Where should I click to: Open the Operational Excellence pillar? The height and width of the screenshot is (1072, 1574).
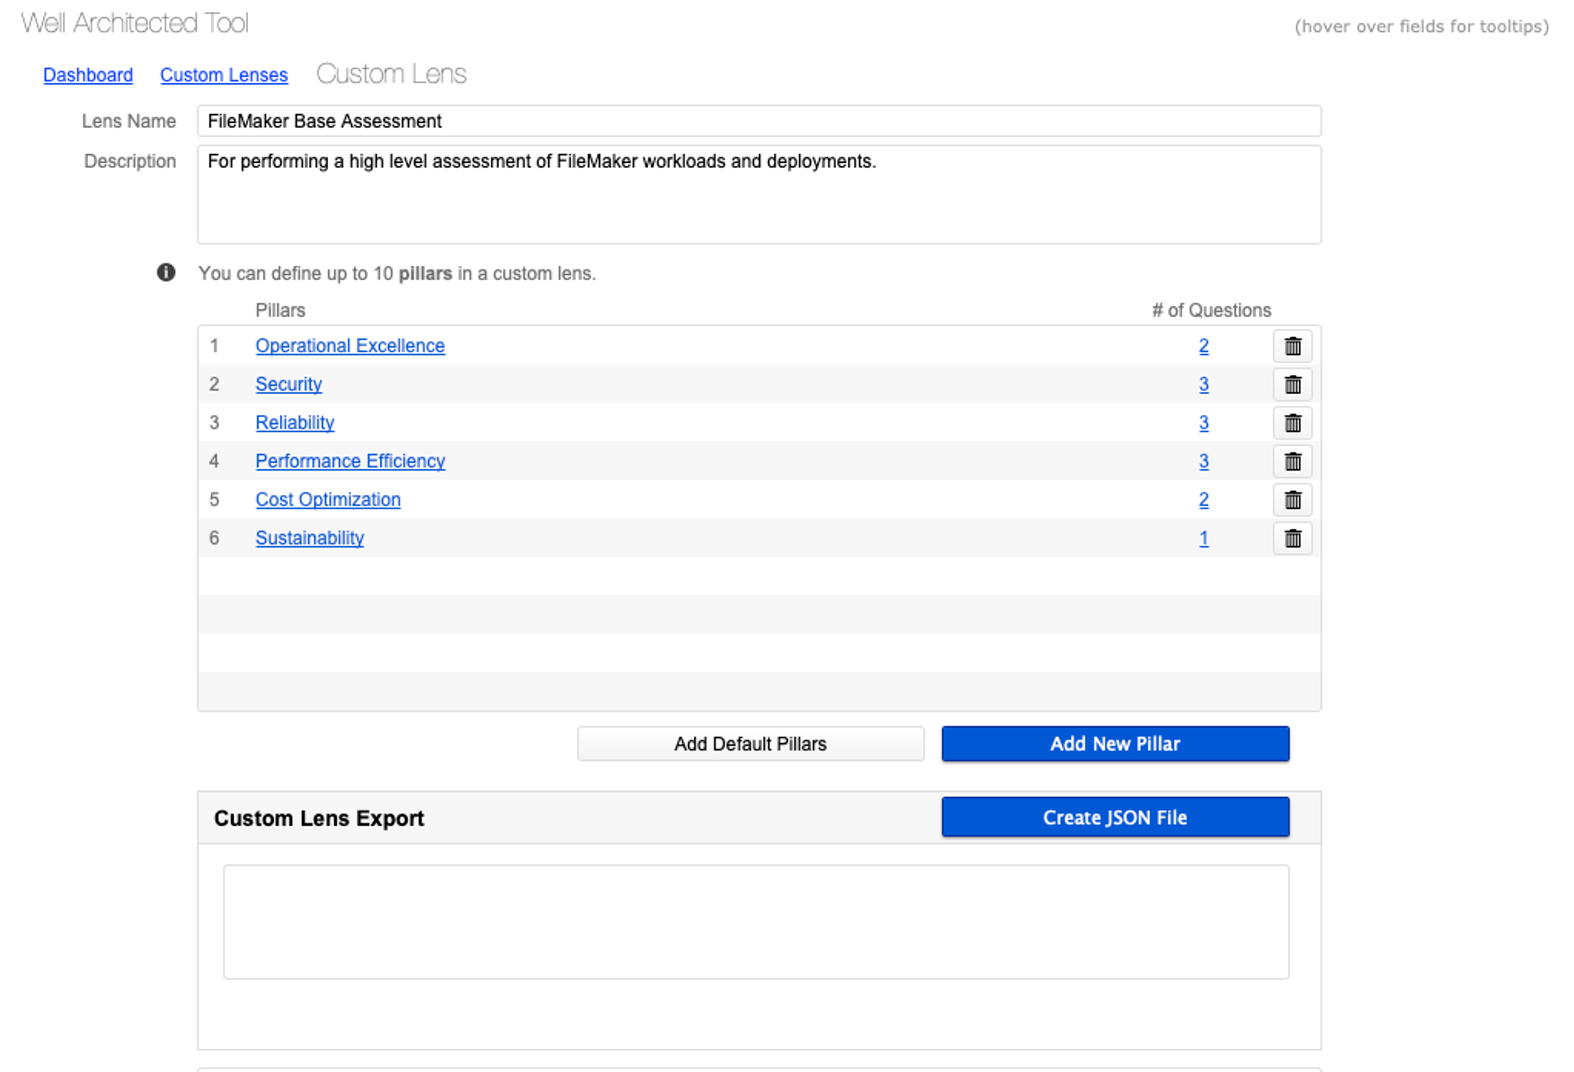350,346
